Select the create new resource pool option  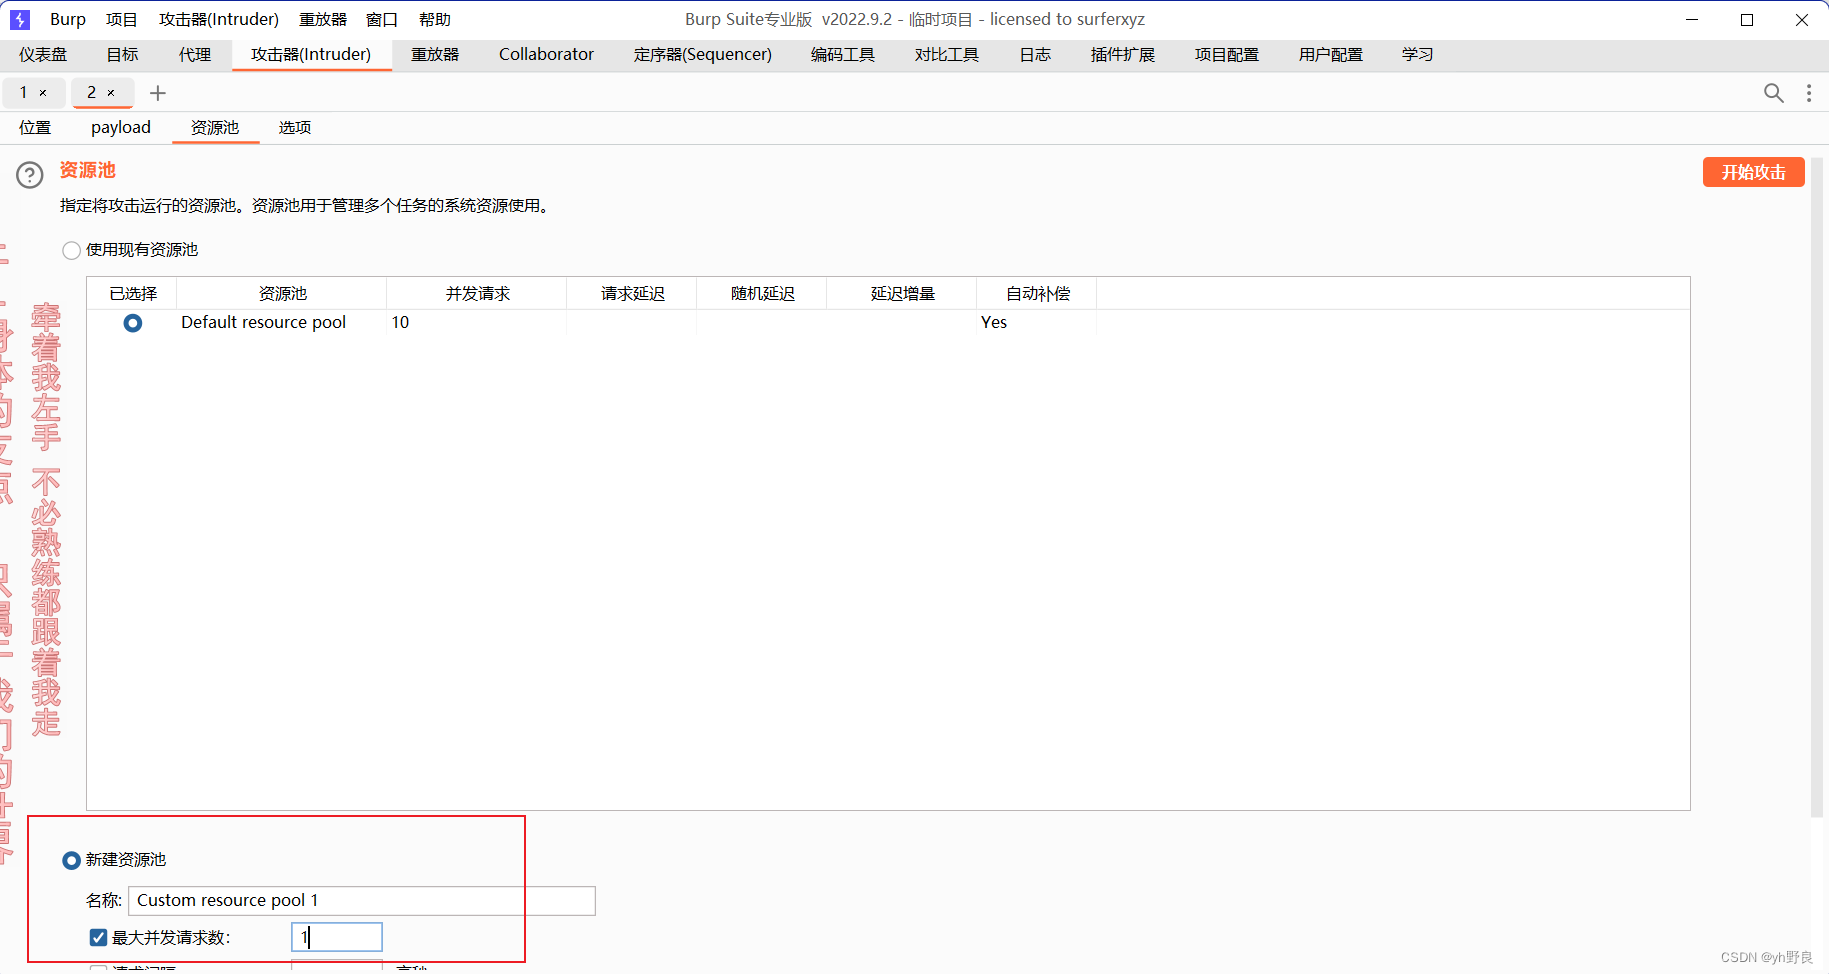coord(71,860)
